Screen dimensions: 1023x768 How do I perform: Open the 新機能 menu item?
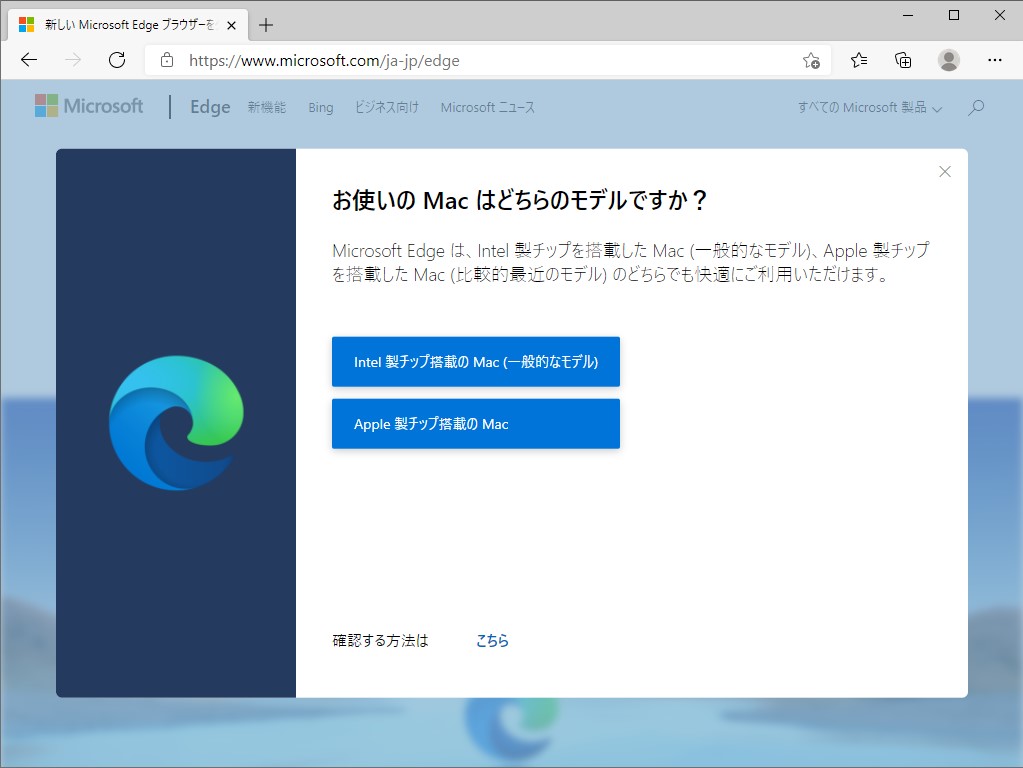point(265,107)
